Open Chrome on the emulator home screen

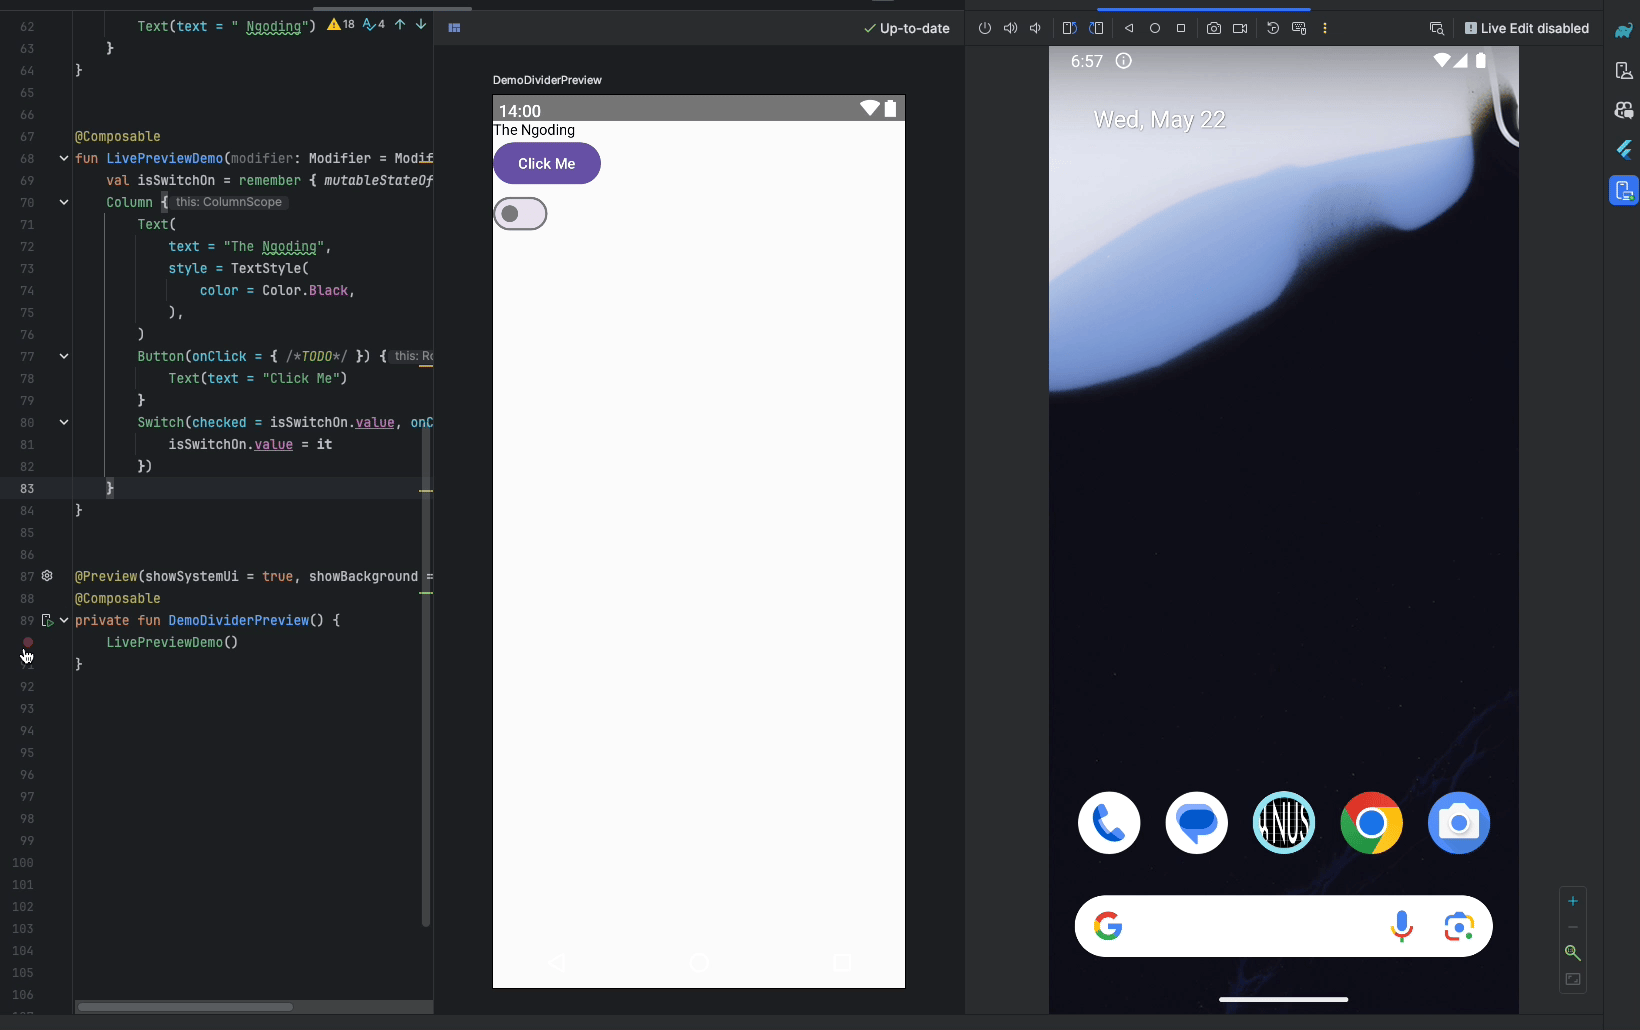tap(1371, 823)
